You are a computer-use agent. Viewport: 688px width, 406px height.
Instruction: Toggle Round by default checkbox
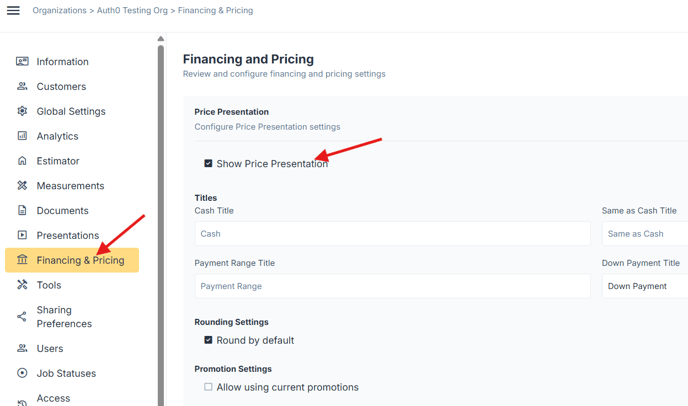point(208,340)
